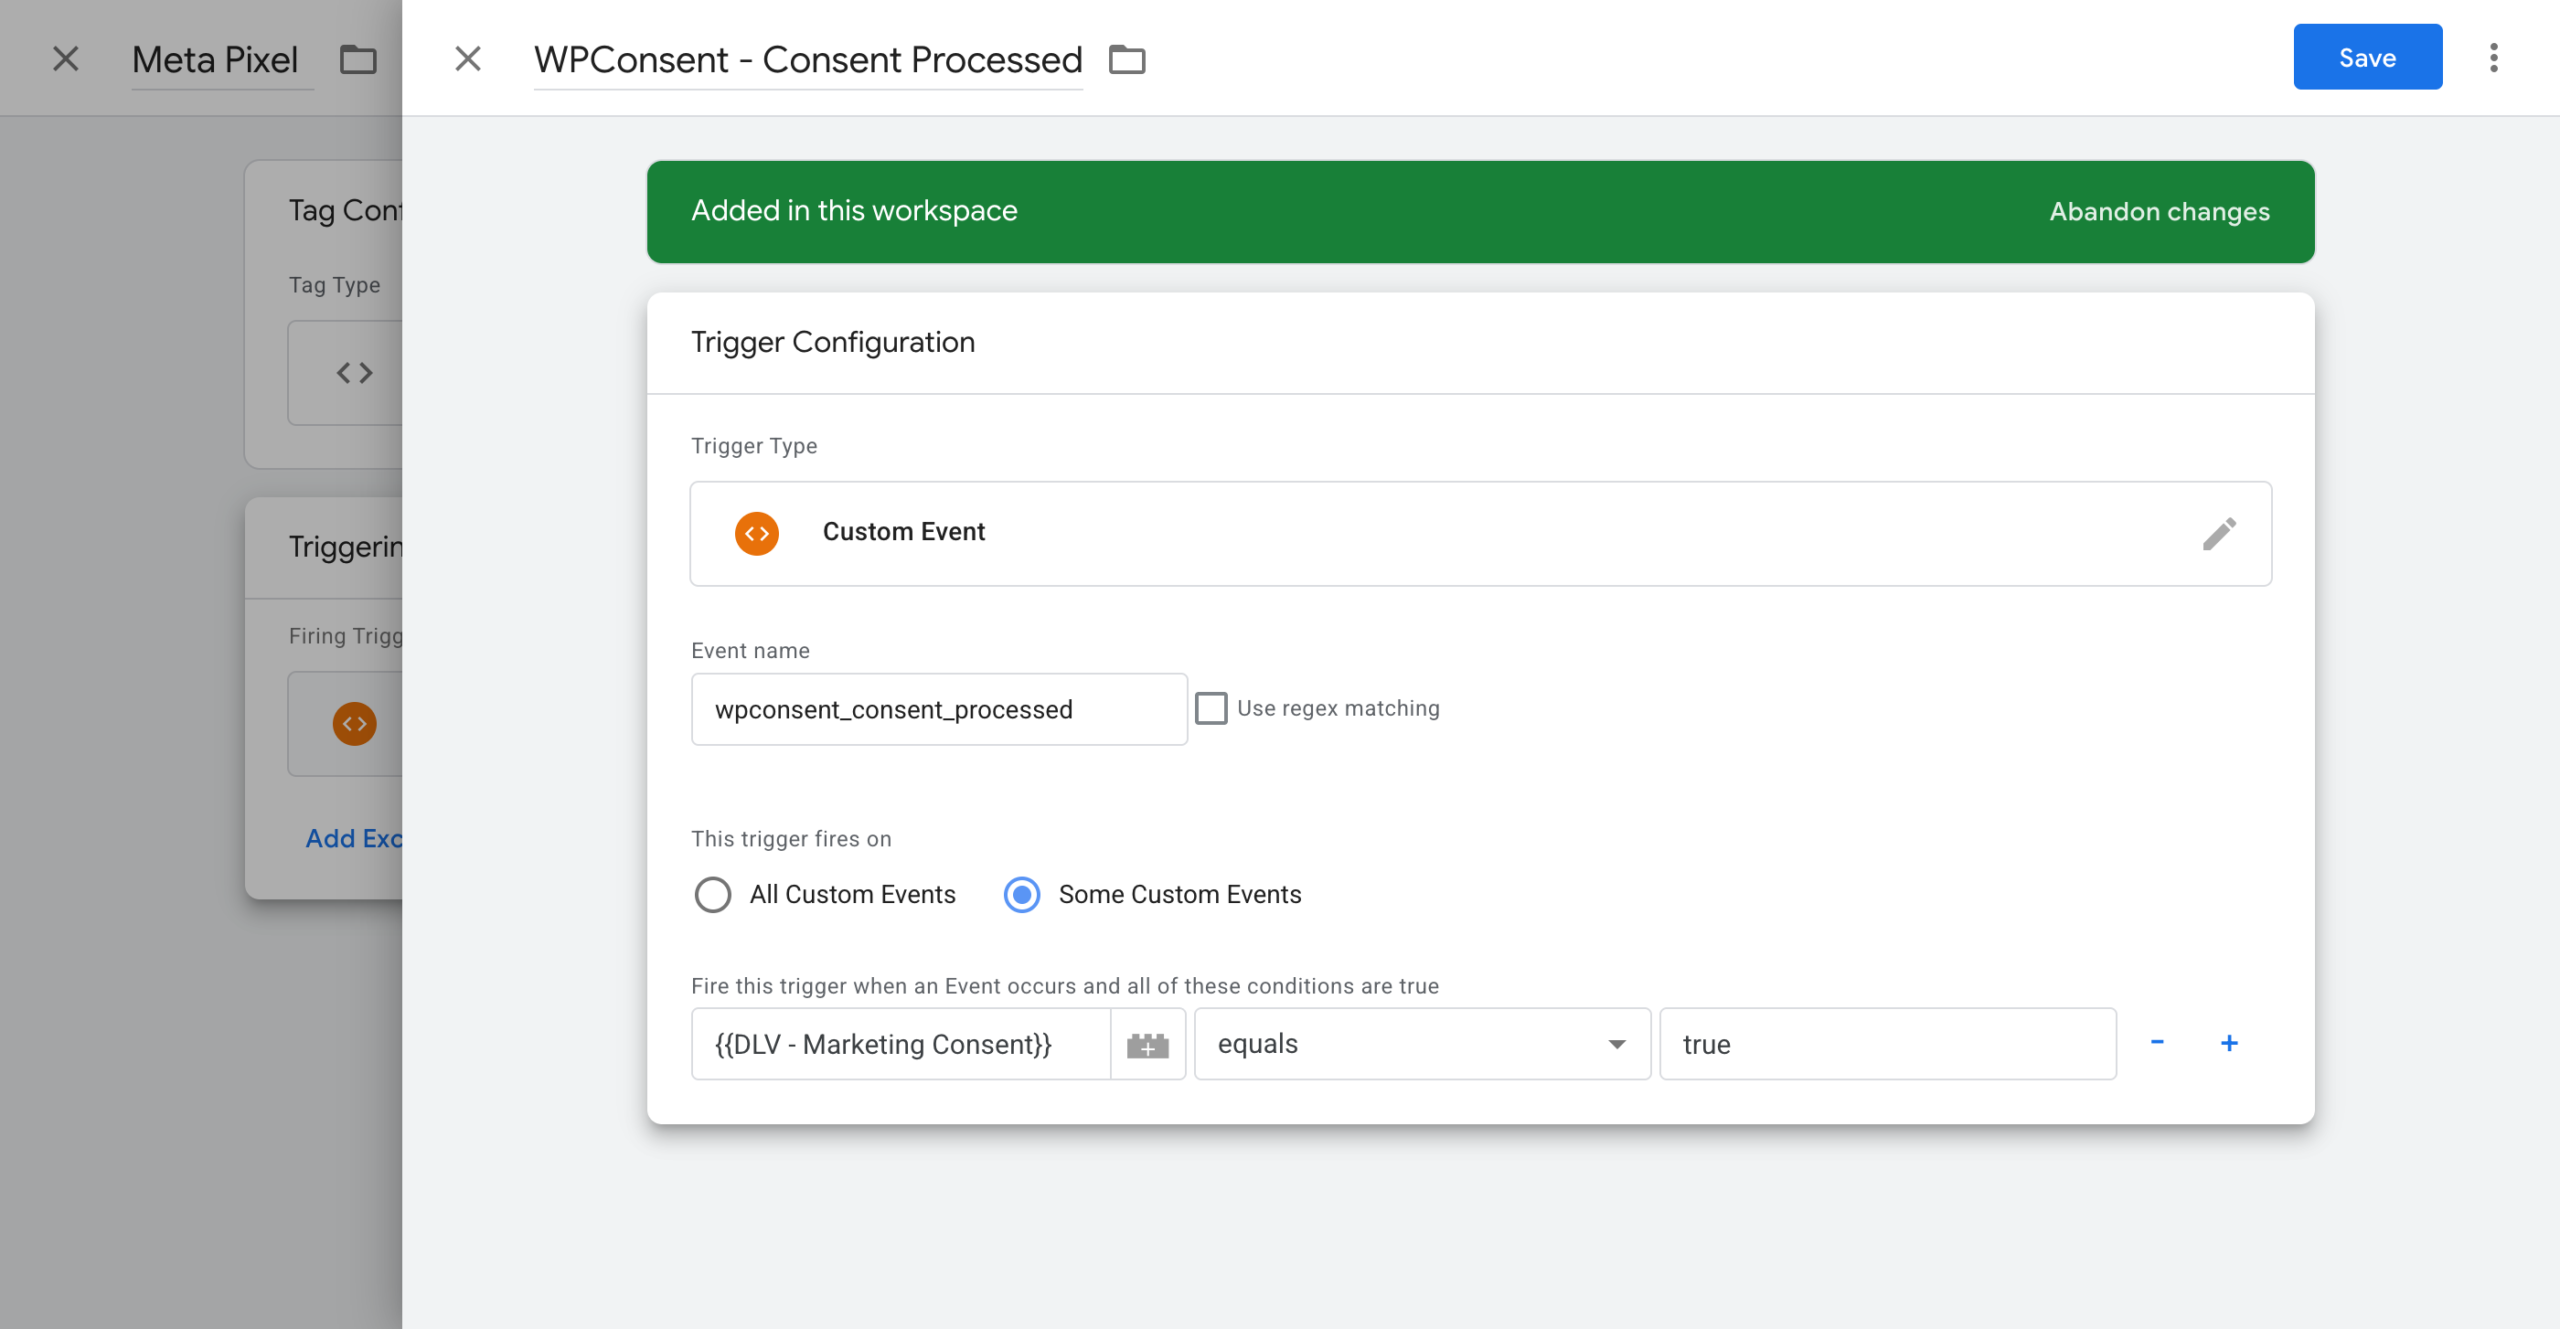2560x1329 pixels.
Task: Open the folder icon beside WPConsent trigger name
Action: (x=1126, y=59)
